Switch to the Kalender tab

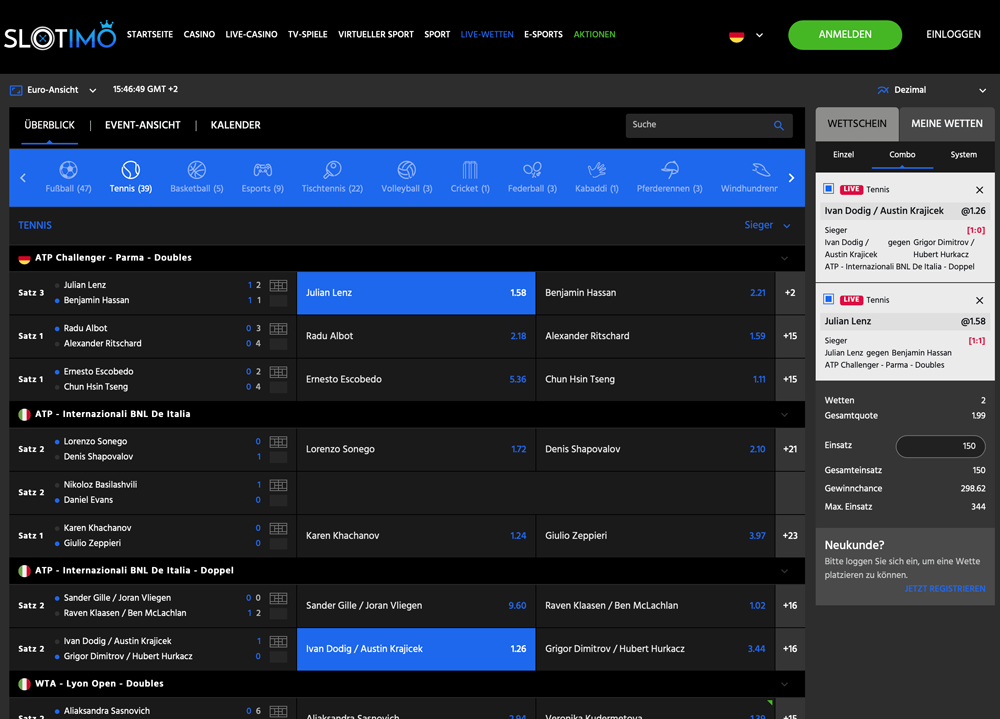(235, 125)
